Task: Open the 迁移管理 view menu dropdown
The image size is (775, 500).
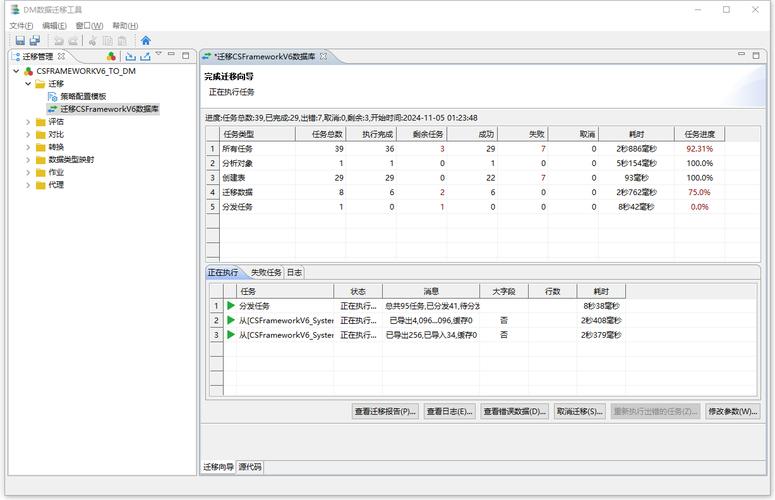Action: tap(159, 57)
